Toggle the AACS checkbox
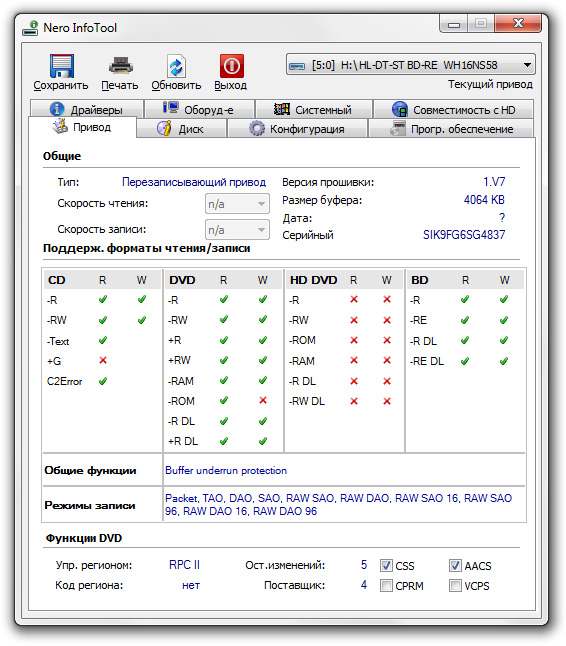This screenshot has width=566, height=646. click(x=455, y=565)
